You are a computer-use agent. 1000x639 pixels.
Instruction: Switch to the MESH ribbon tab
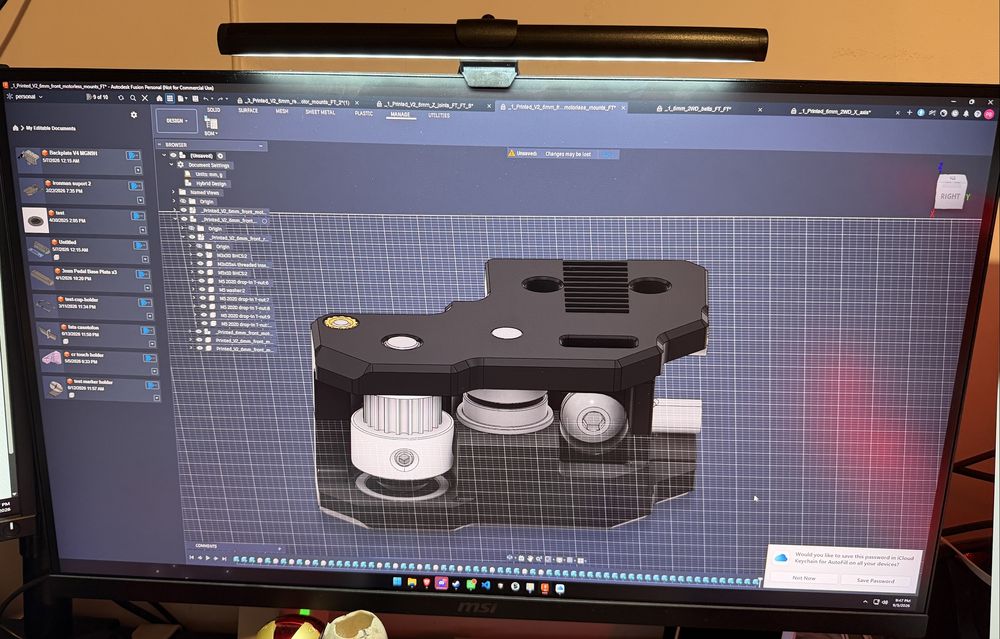[281, 111]
